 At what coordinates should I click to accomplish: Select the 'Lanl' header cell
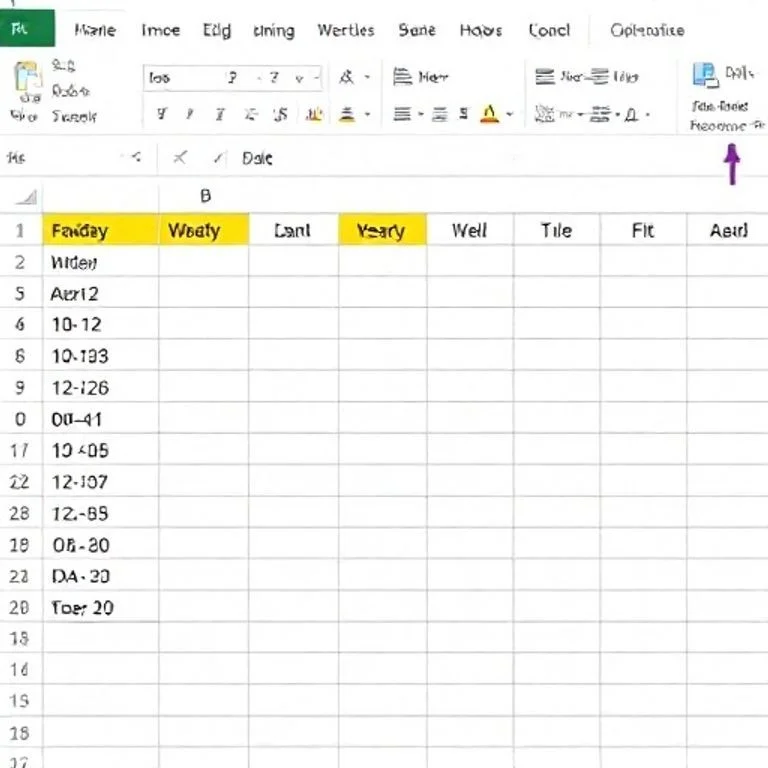point(293,230)
